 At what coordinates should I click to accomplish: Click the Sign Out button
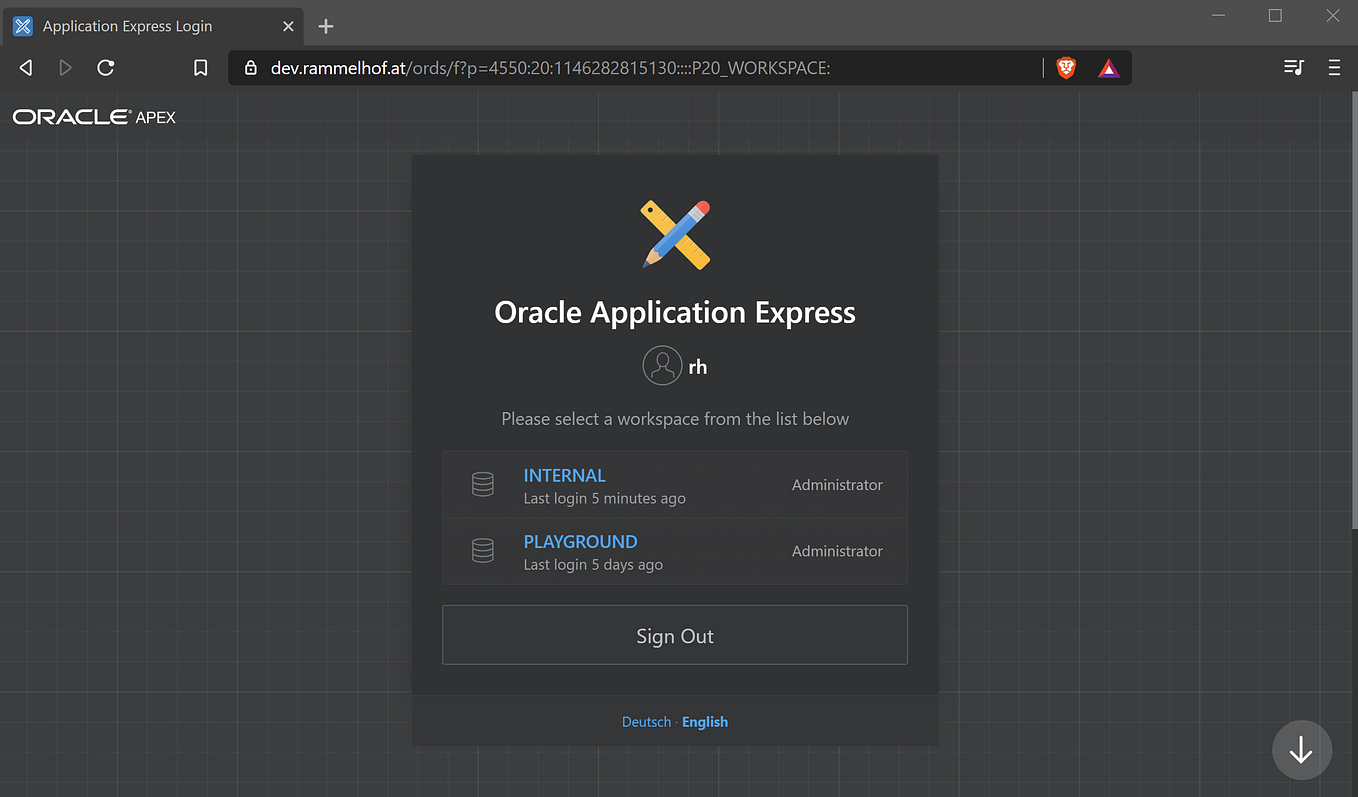(x=675, y=635)
